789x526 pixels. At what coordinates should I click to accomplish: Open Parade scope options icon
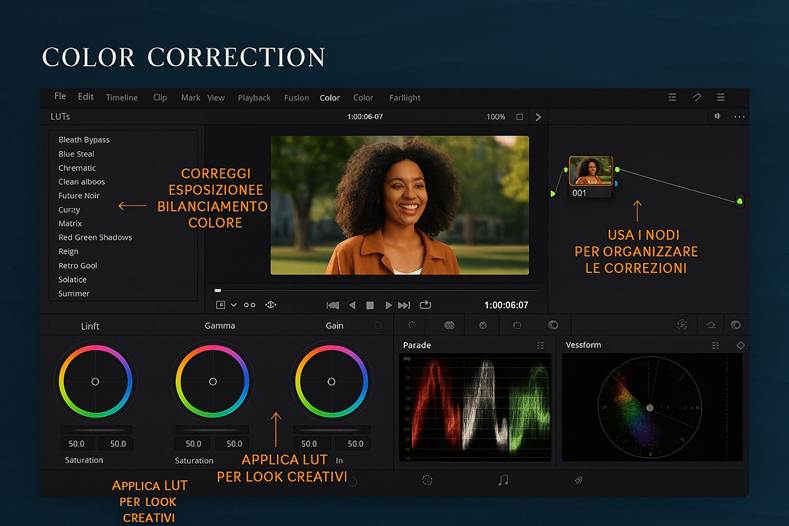click(540, 345)
